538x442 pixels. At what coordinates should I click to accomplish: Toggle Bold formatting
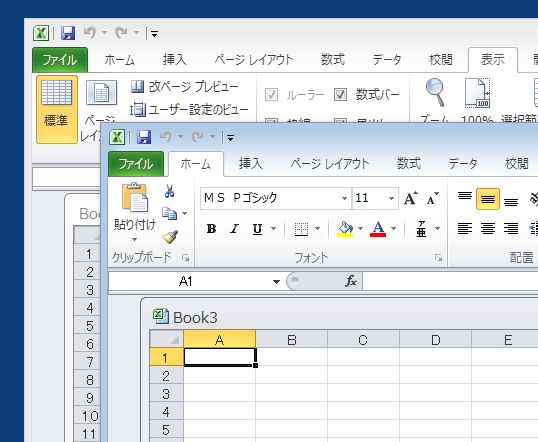pos(211,229)
